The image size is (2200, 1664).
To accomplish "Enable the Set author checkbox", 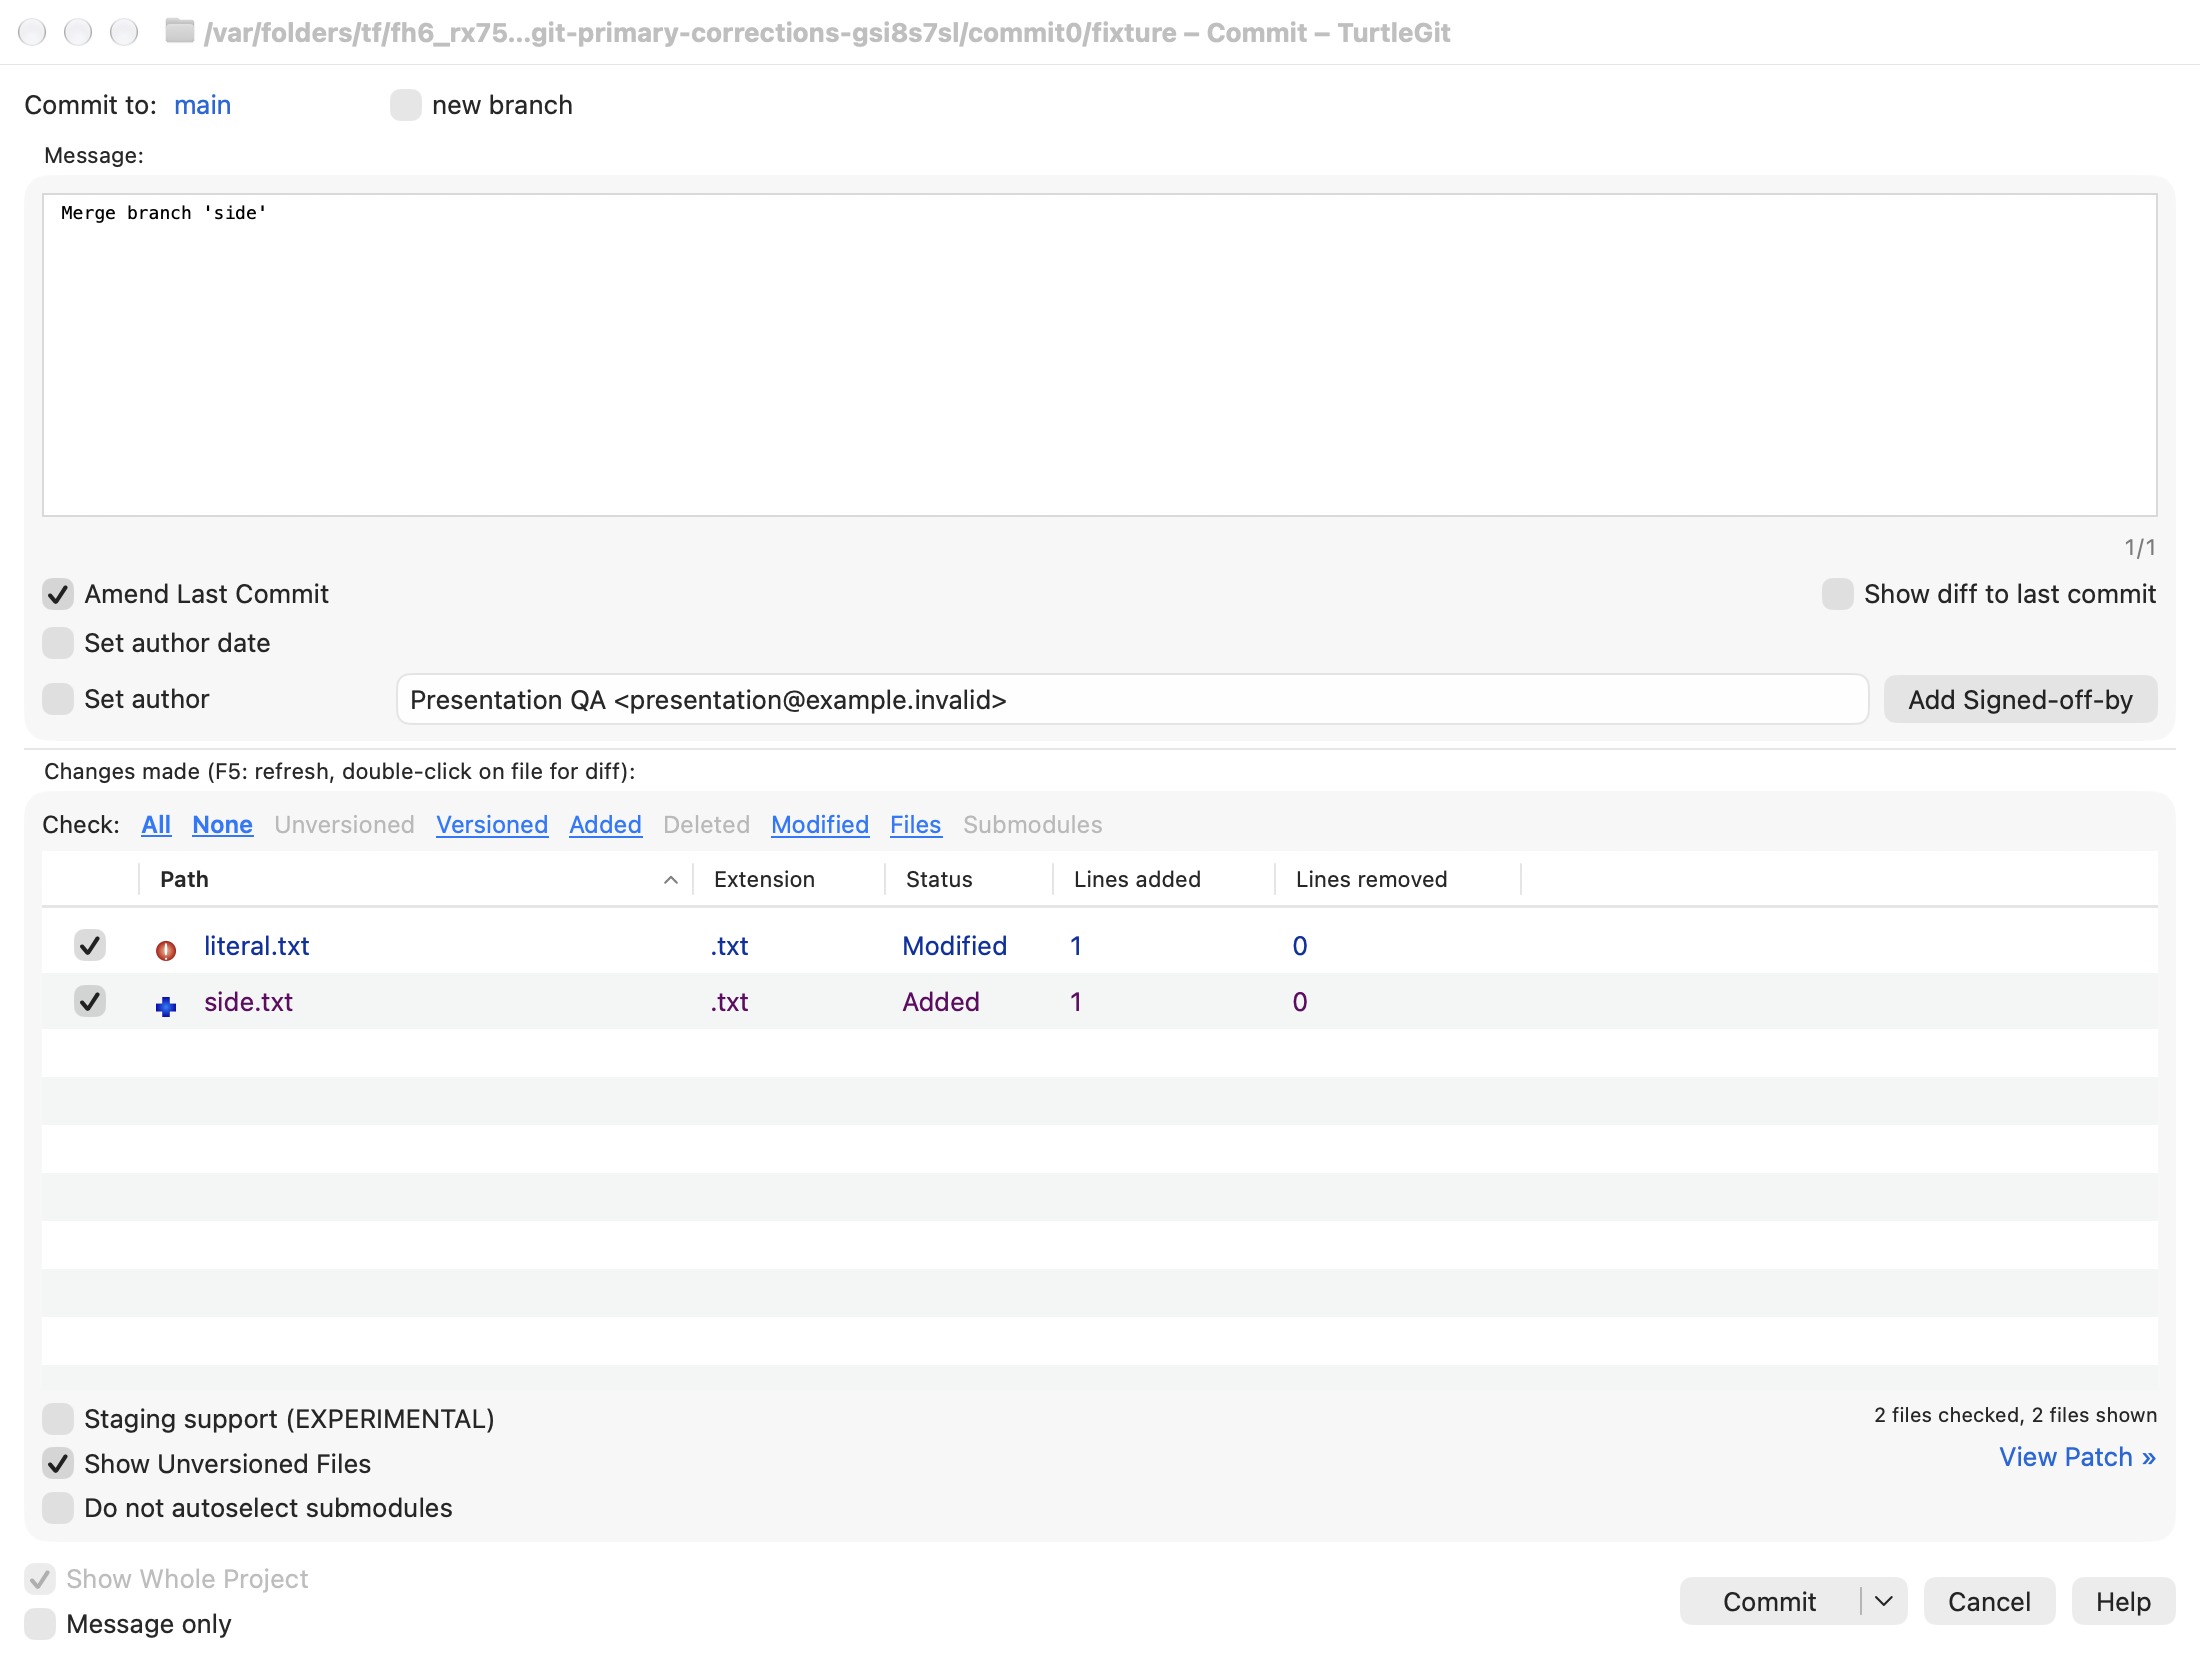I will pyautogui.click(x=58, y=699).
